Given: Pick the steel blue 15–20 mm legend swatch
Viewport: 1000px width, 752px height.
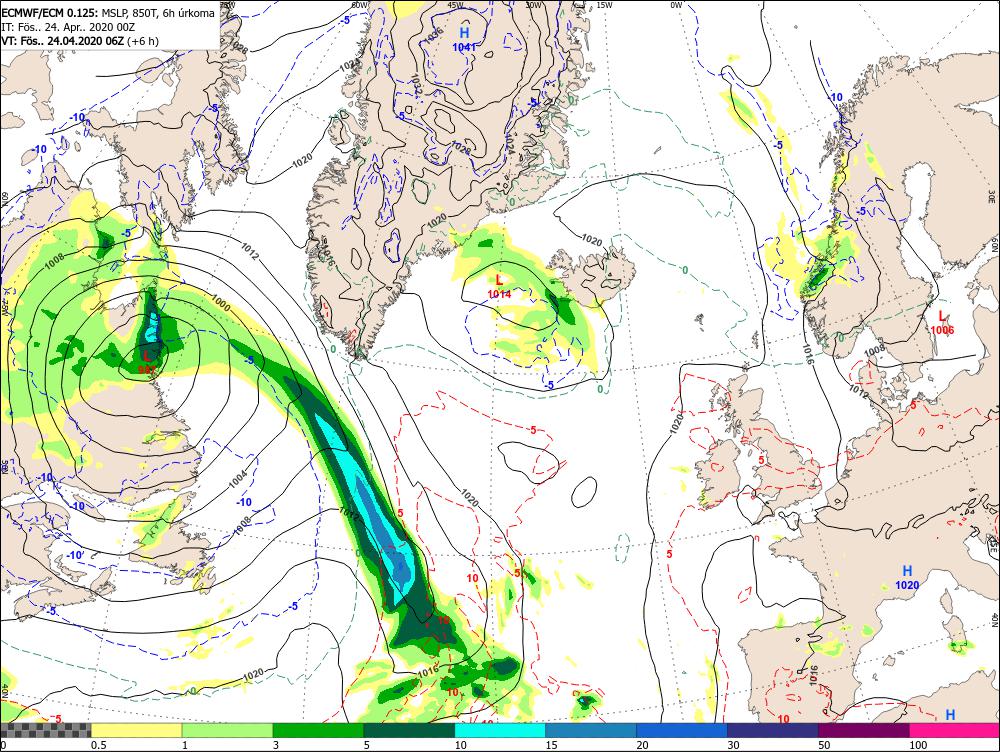Looking at the screenshot, I should point(591,730).
